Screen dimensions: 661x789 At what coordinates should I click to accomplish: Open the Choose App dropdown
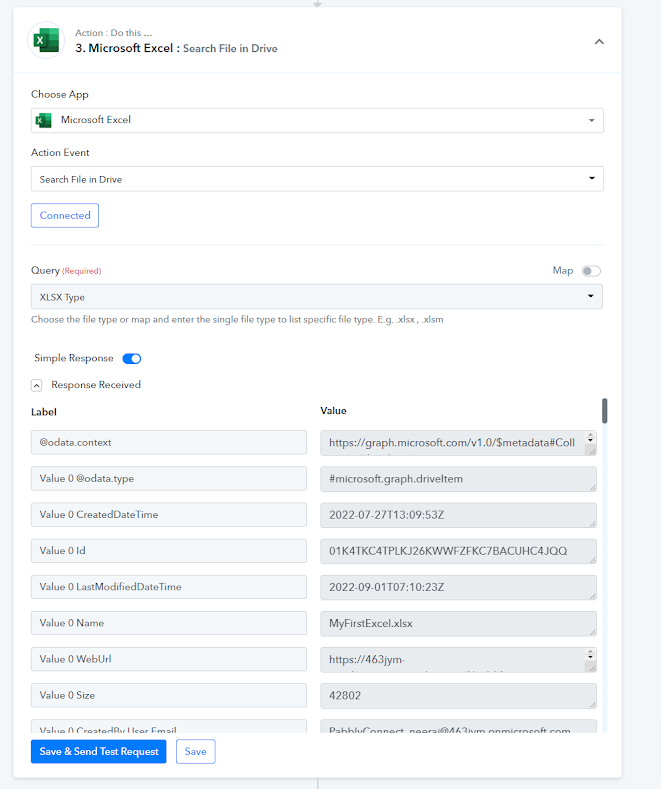317,120
